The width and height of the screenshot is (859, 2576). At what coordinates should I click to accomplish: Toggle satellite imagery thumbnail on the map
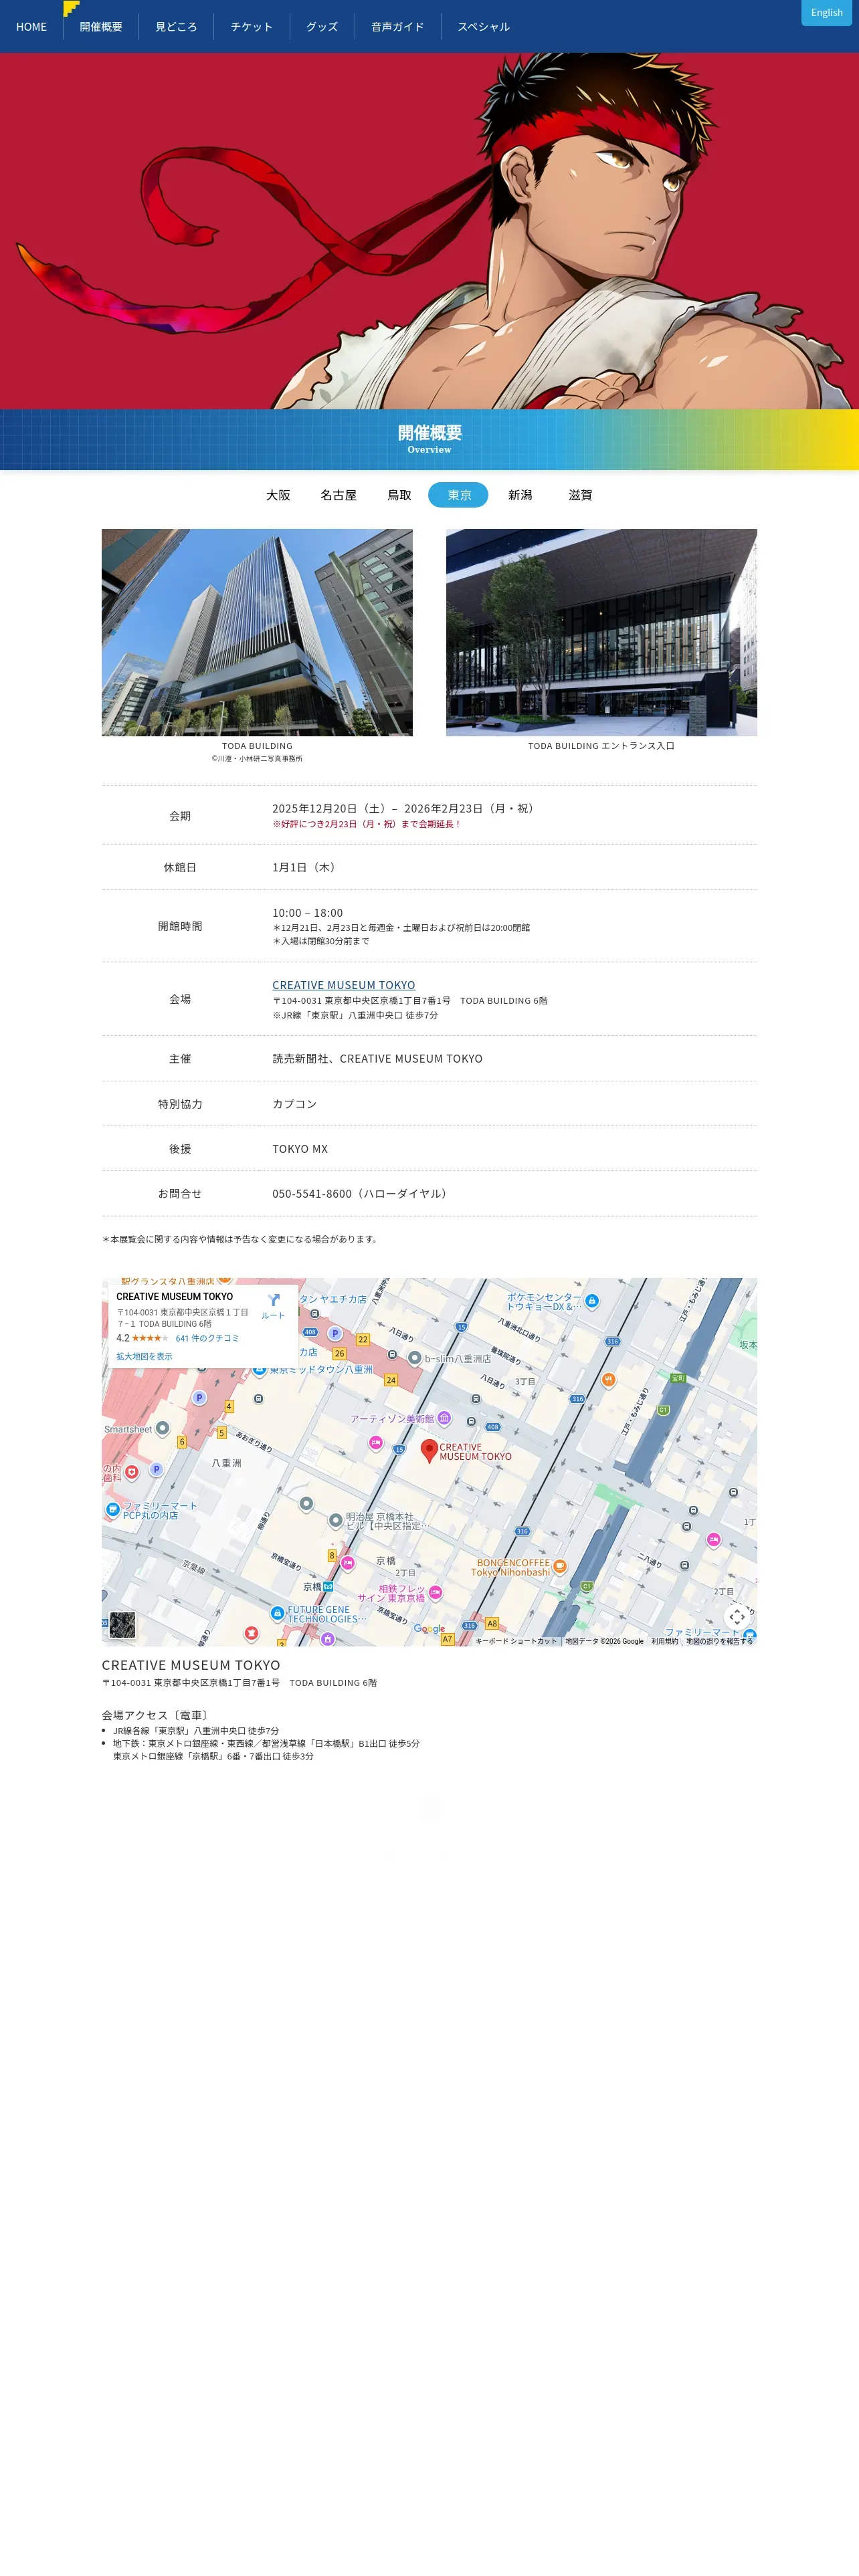click(x=122, y=1625)
